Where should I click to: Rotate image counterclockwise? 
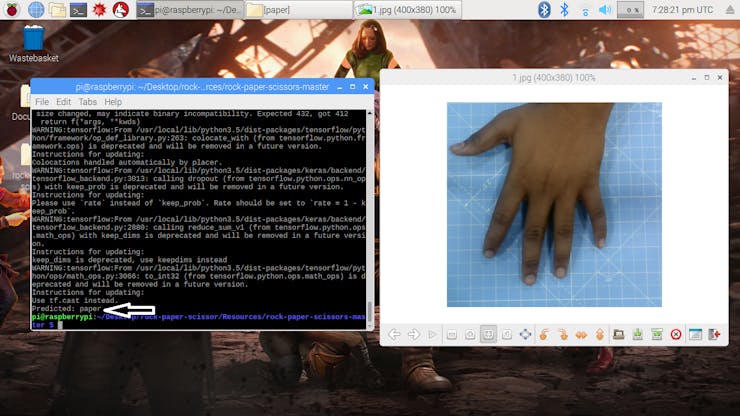[544, 334]
